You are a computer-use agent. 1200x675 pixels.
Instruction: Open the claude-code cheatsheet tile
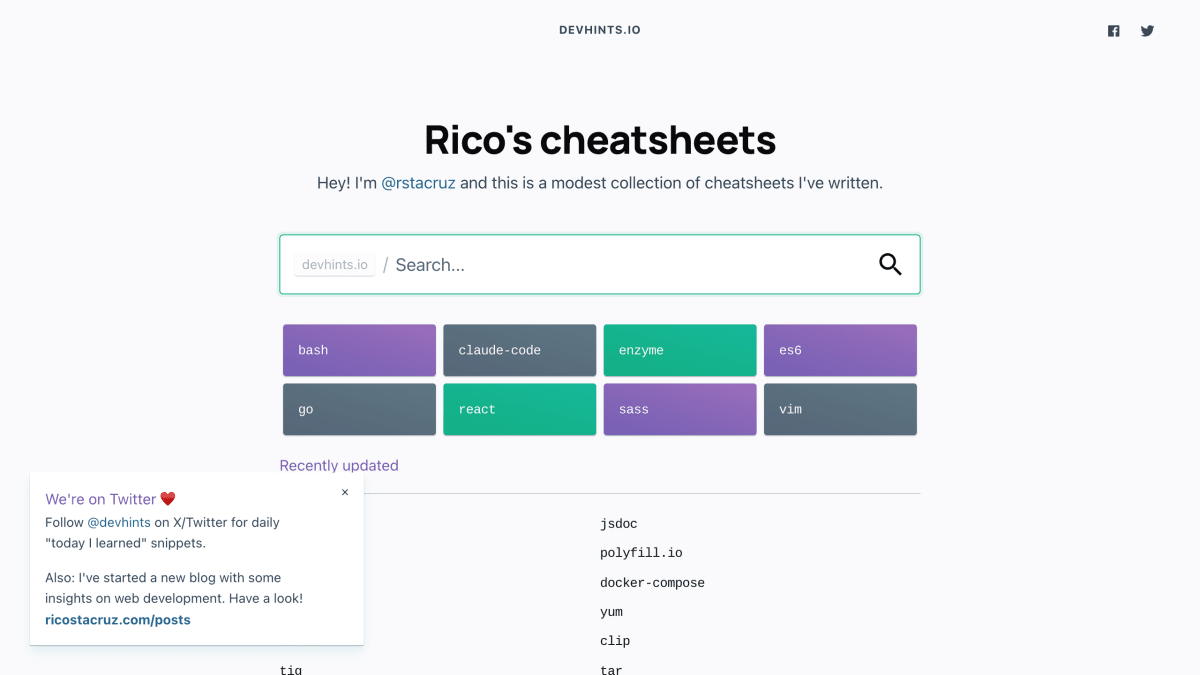pyautogui.click(x=520, y=350)
